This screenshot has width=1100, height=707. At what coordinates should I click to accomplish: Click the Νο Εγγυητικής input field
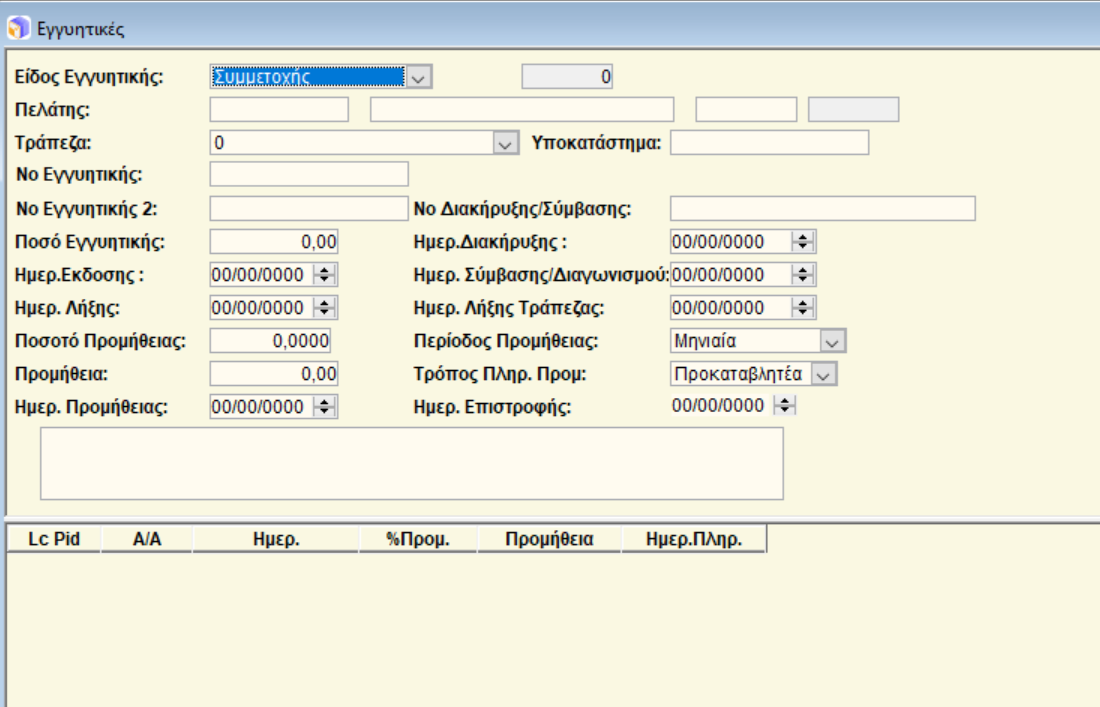[x=309, y=175]
